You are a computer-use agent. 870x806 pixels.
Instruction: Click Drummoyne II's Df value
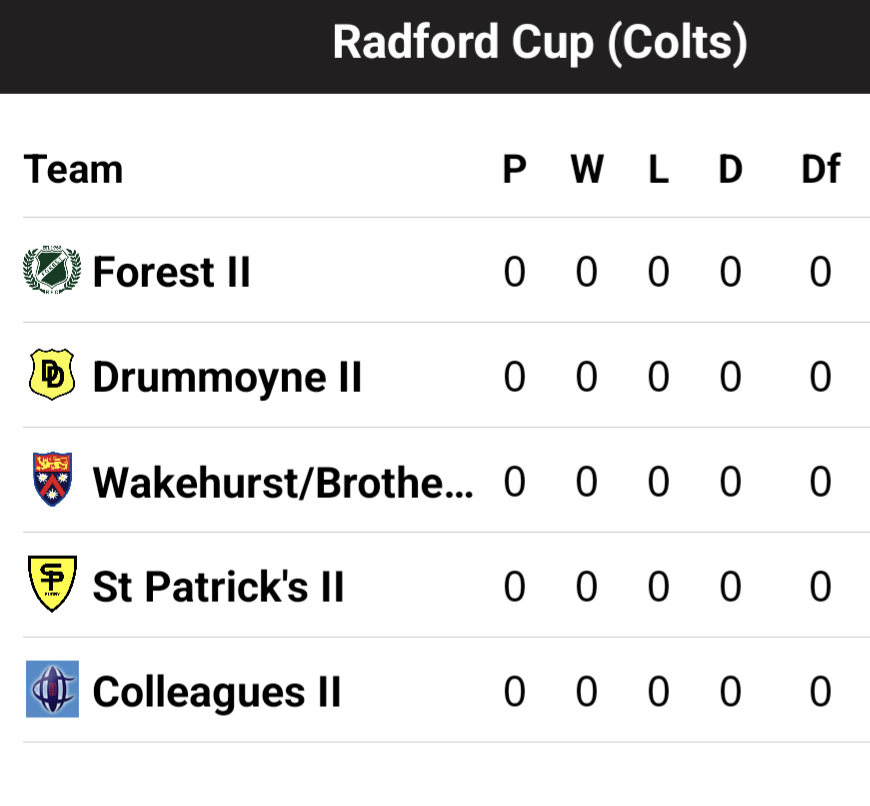click(820, 377)
